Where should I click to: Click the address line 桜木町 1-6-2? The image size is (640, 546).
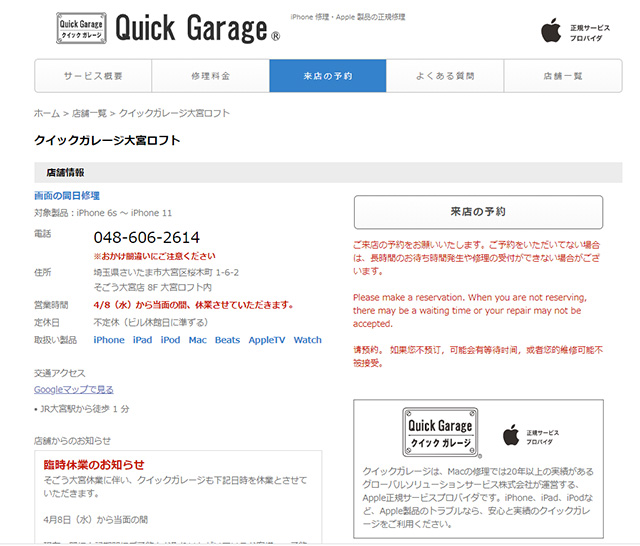pyautogui.click(x=166, y=273)
